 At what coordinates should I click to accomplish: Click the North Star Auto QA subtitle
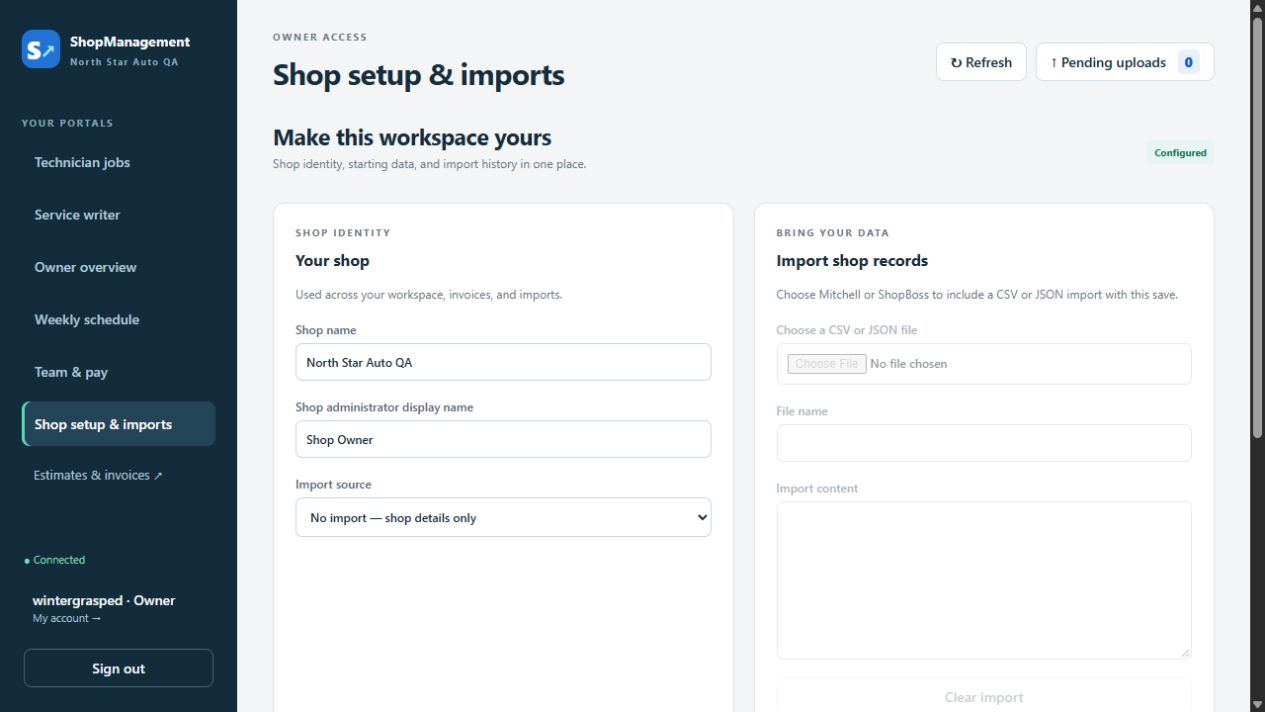(x=124, y=62)
